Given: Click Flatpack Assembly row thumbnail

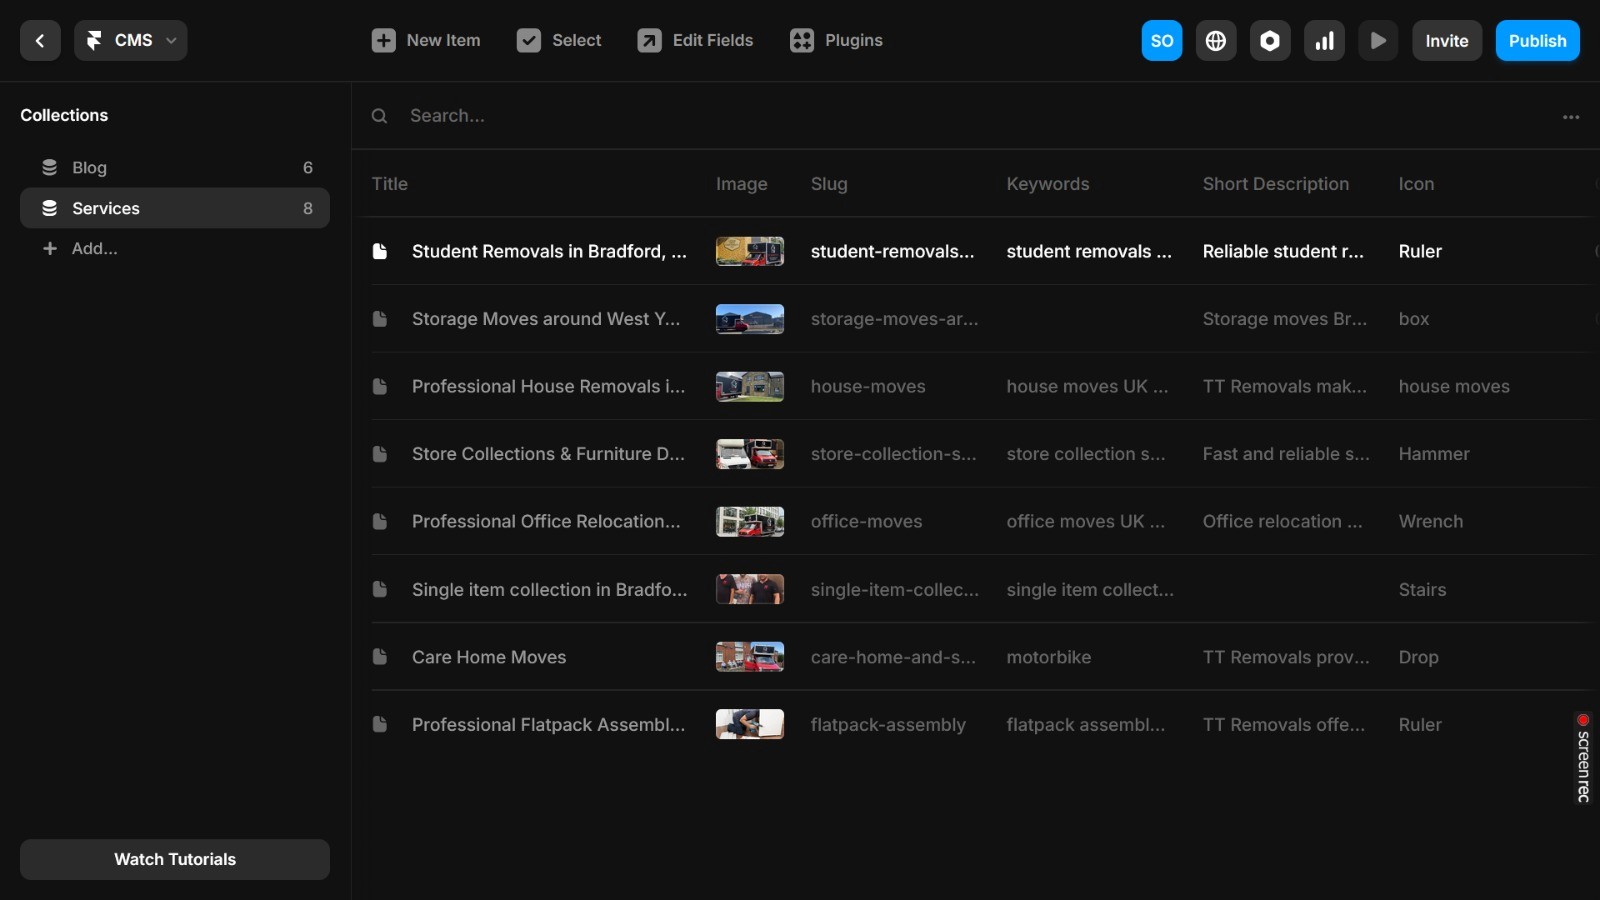Looking at the screenshot, I should point(750,724).
